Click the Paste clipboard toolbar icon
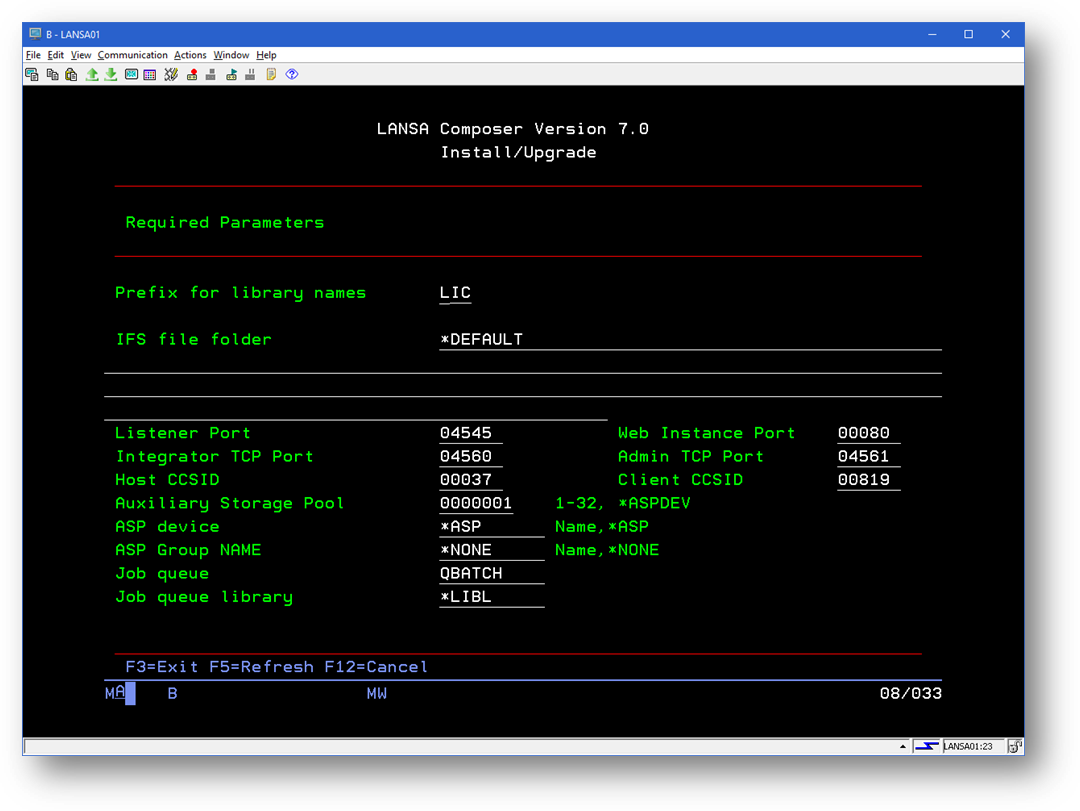 click(71, 74)
